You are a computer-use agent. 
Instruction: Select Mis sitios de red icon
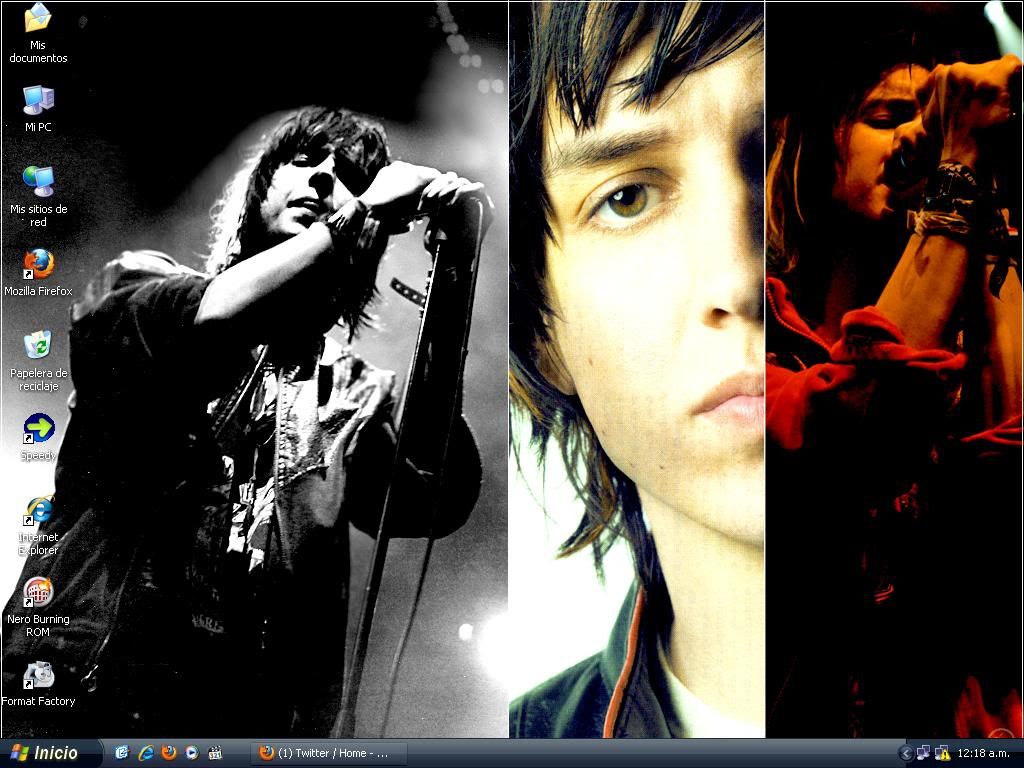click(38, 196)
